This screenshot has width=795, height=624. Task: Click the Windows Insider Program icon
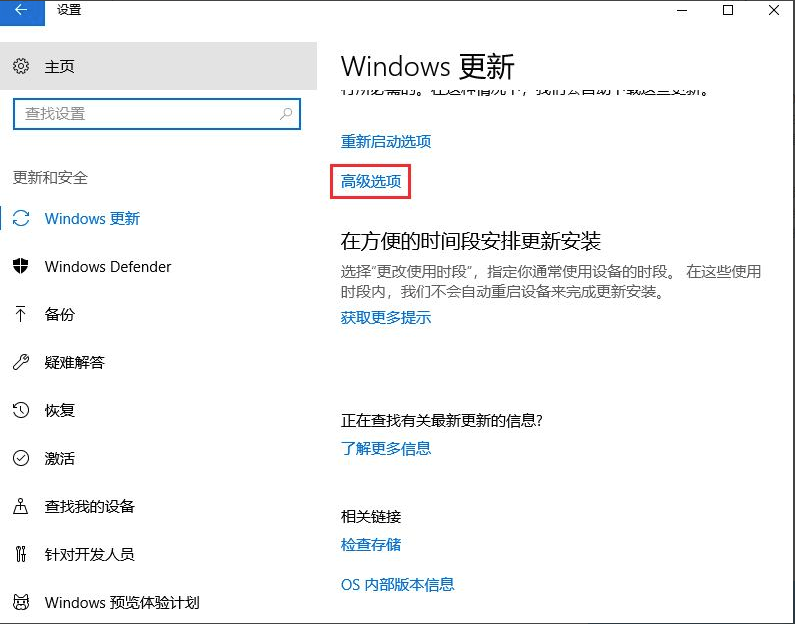(21, 603)
